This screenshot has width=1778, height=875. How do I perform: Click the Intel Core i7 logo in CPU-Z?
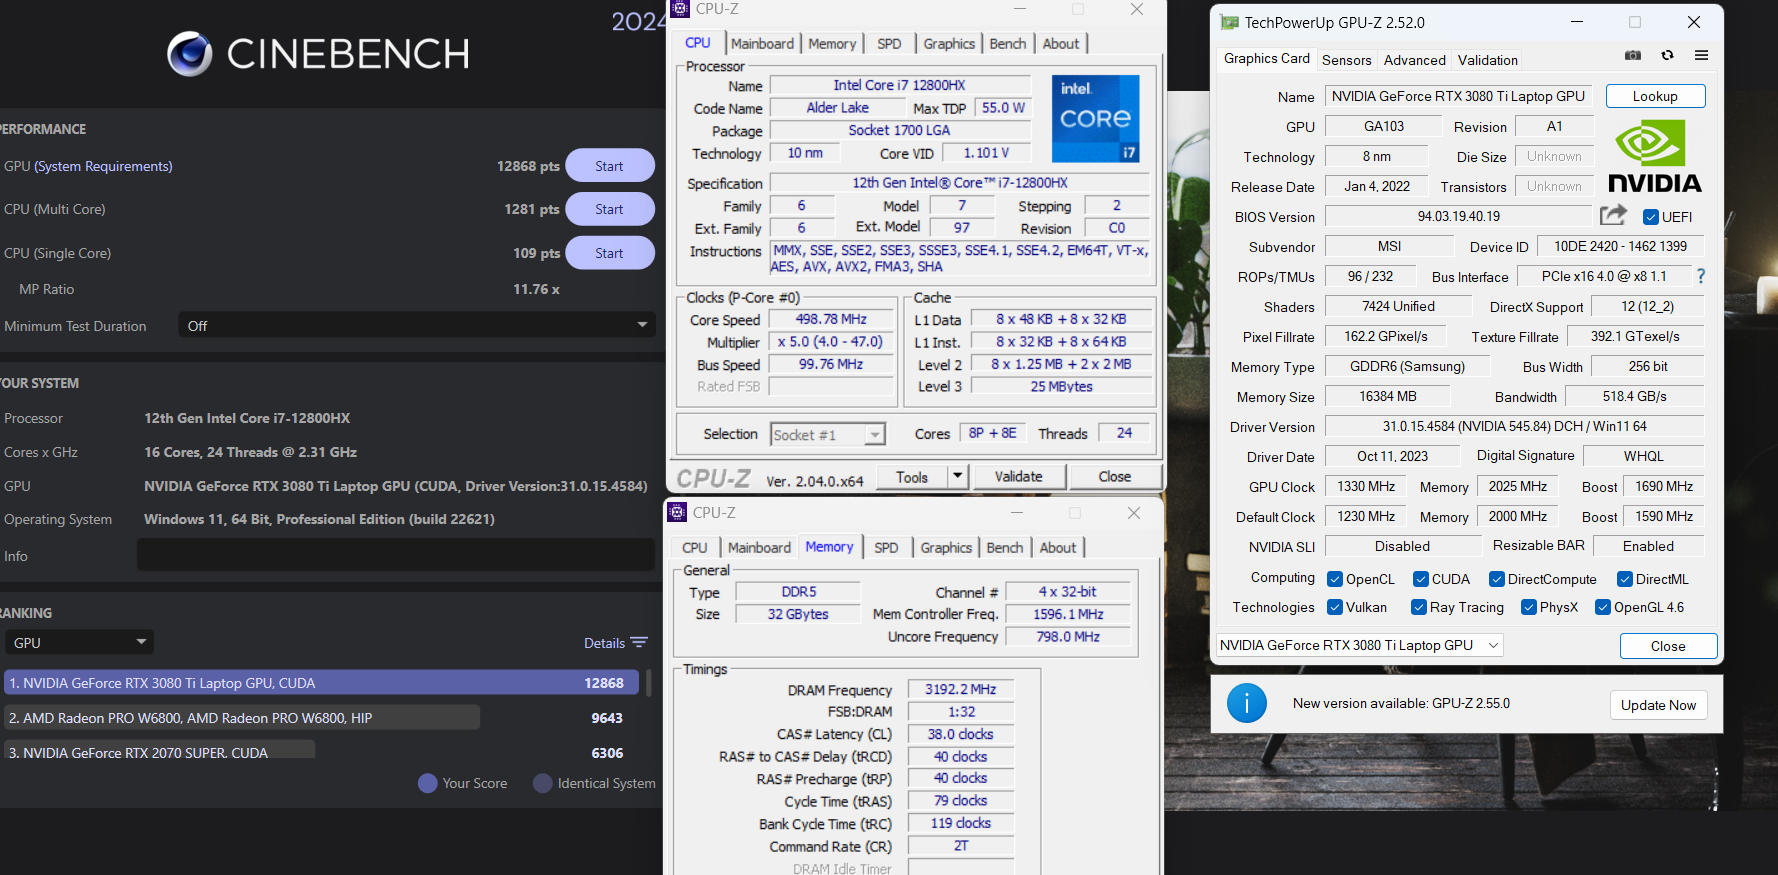(1095, 118)
